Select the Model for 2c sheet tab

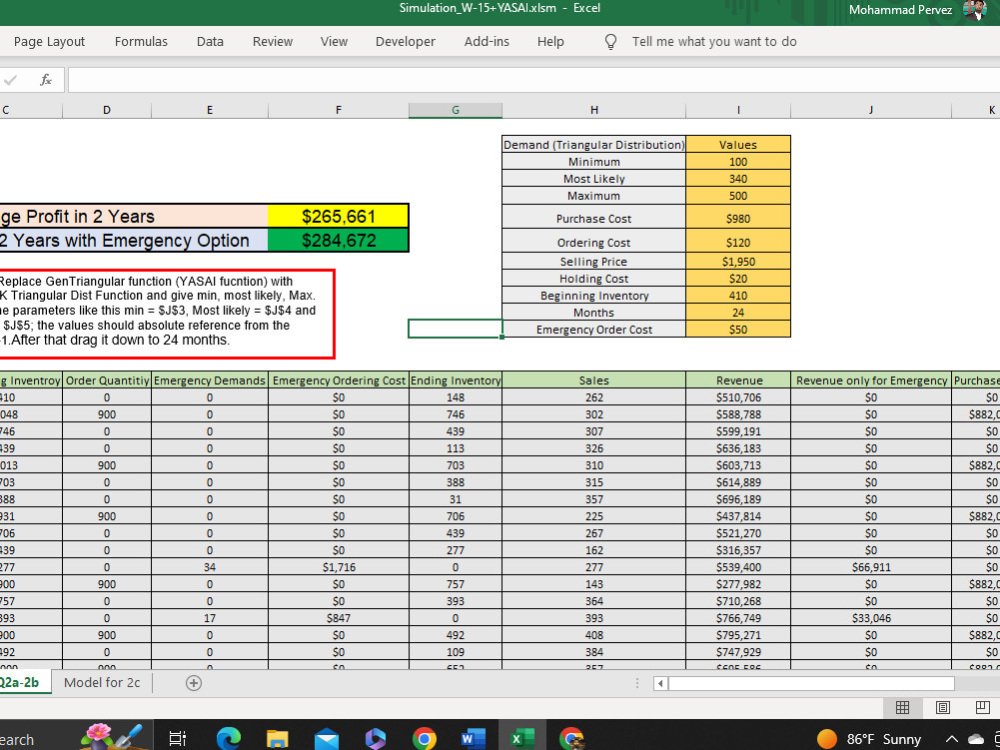click(x=101, y=682)
